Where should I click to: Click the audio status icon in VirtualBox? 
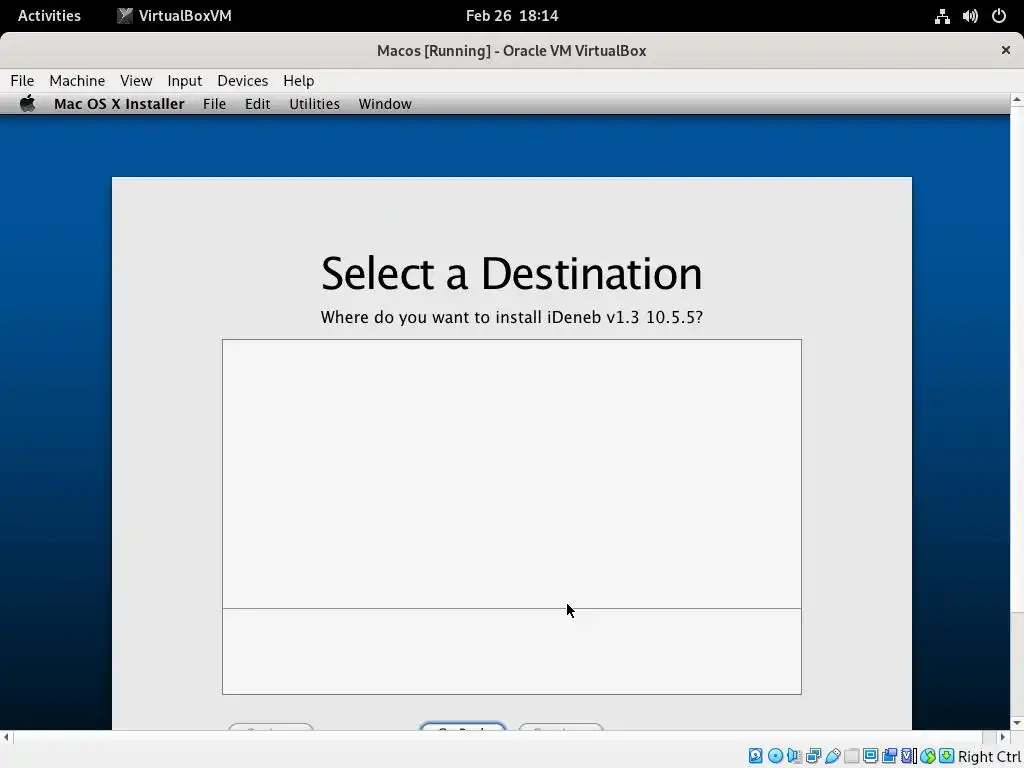pos(795,756)
